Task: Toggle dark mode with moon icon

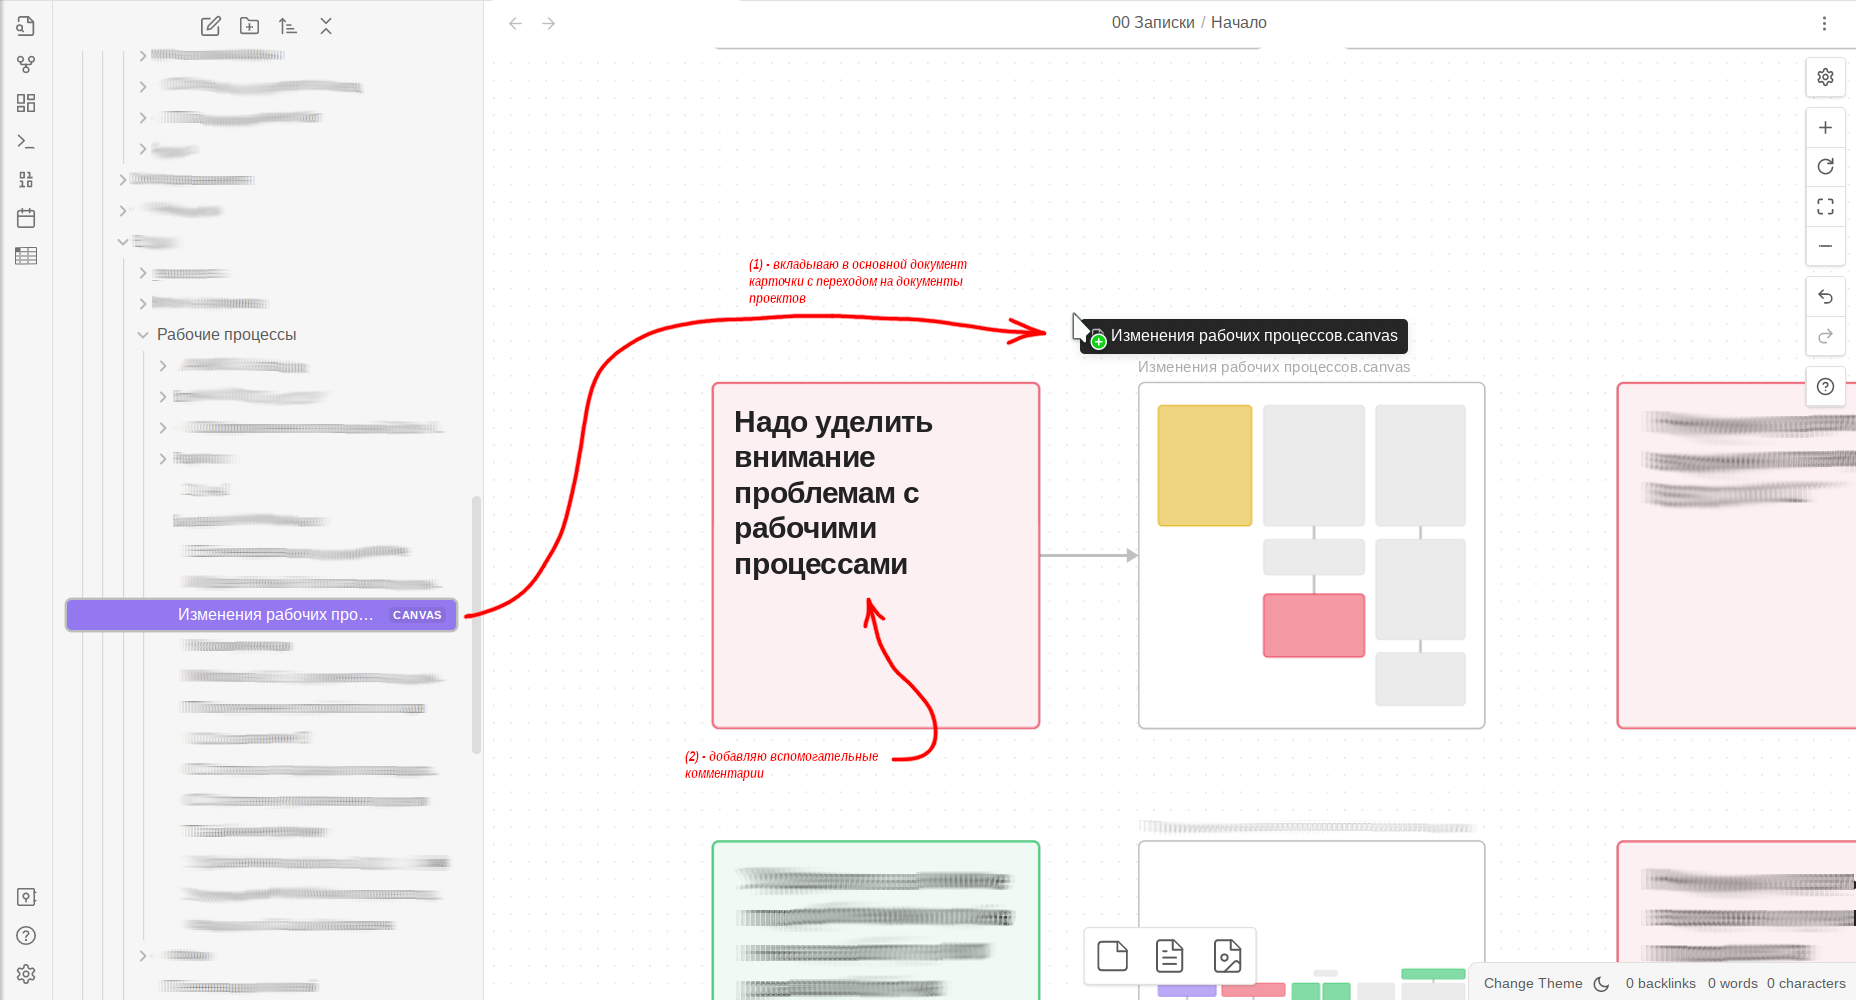Action: 1601,984
